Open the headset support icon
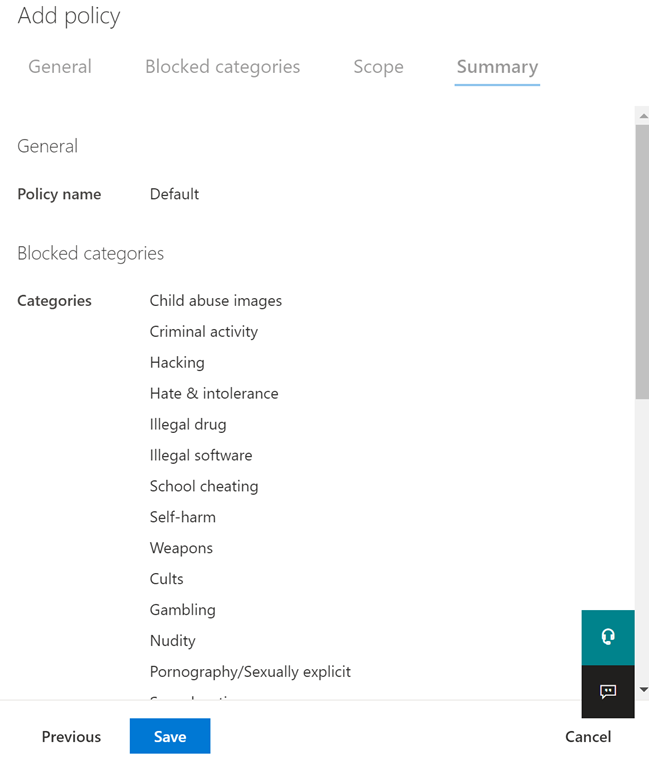This screenshot has width=649, height=768. pos(607,637)
